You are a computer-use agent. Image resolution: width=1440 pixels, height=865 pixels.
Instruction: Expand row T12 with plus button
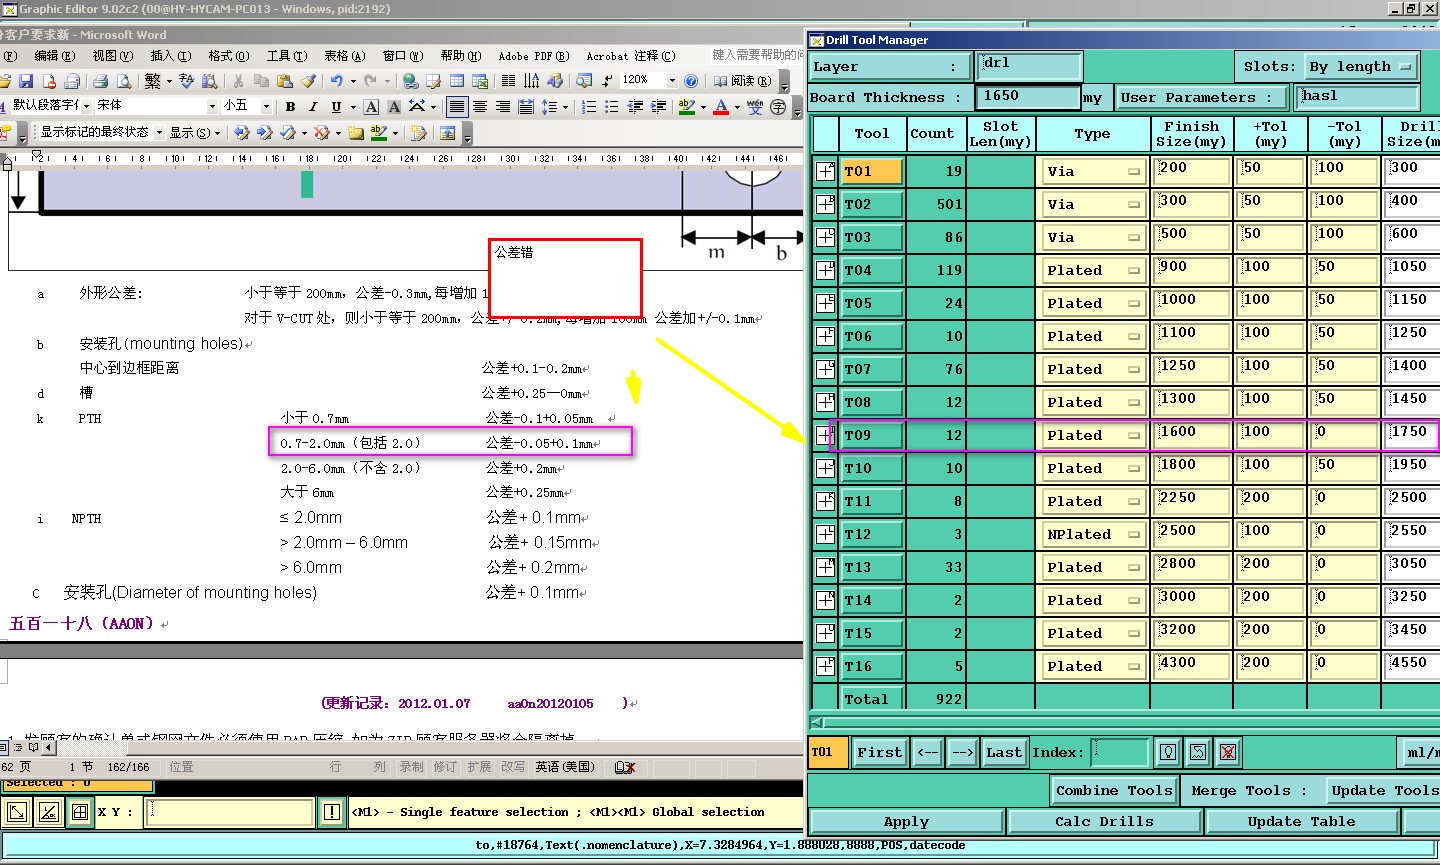point(825,534)
